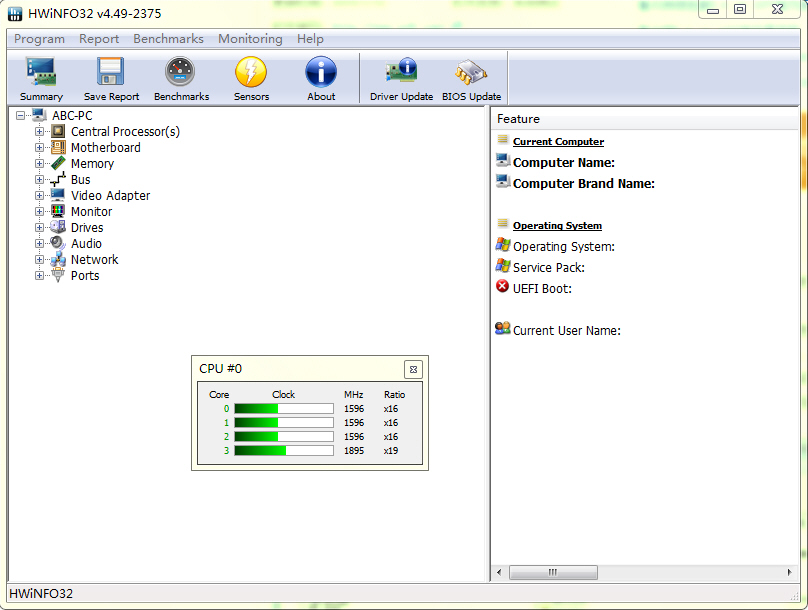Screen dimensions: 808x610
Task: Select the Motherboard tree icon
Action: point(58,147)
